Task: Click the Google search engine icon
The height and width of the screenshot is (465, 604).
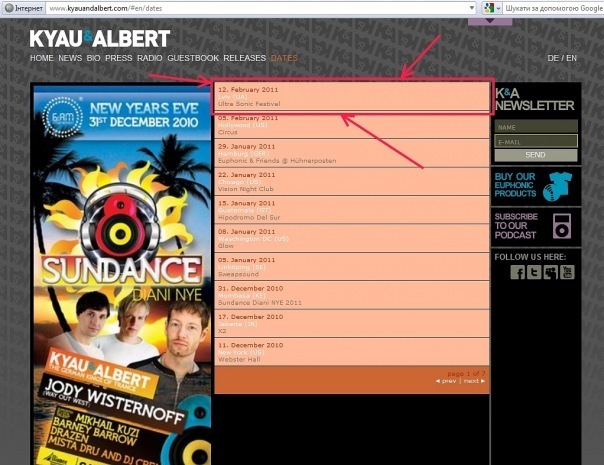Action: click(489, 7)
